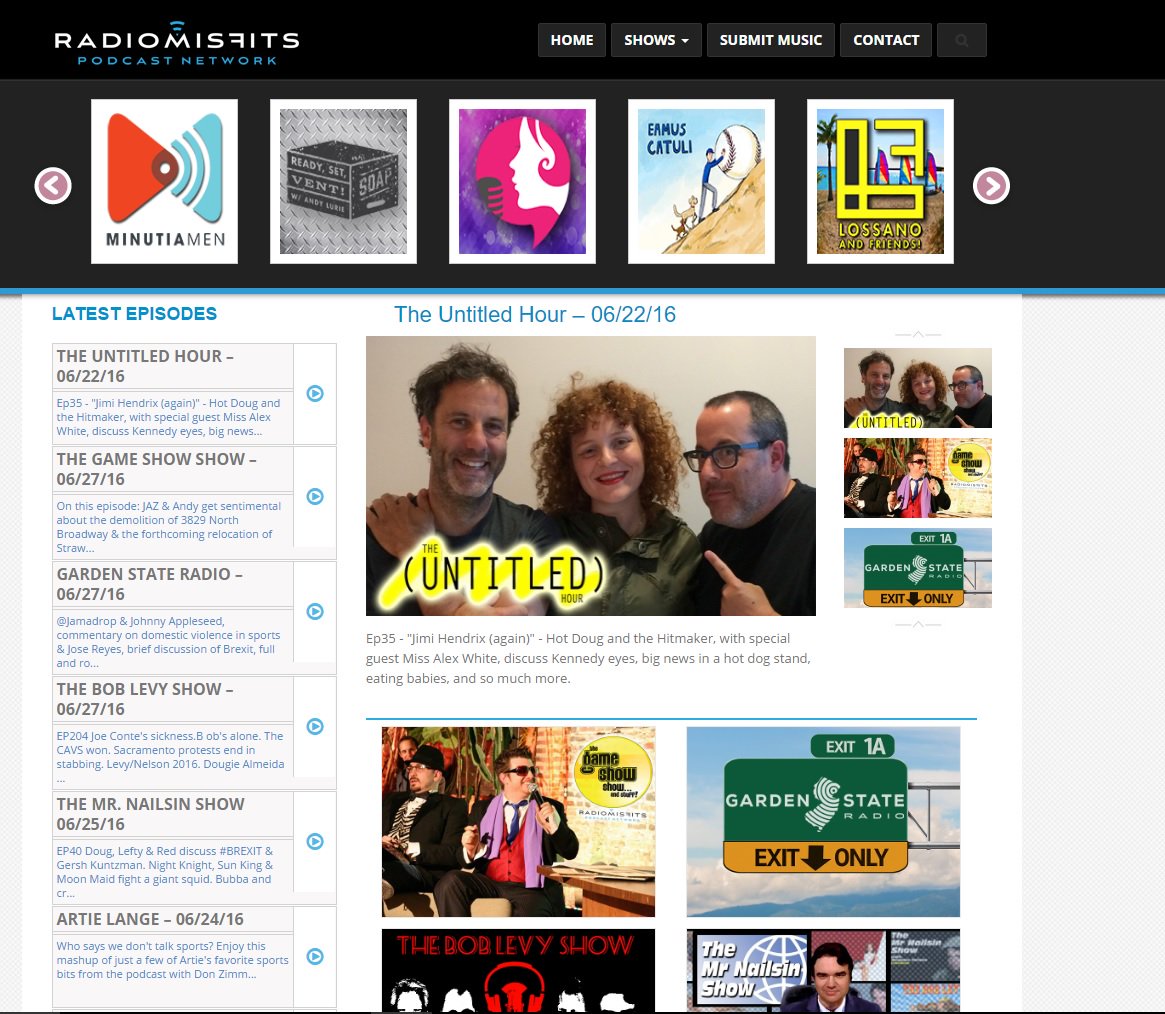Click the 'Ep35 - Jimi Hendrix (again)' sidebar description
Screen dimensions: 1165x1014
tap(169, 417)
